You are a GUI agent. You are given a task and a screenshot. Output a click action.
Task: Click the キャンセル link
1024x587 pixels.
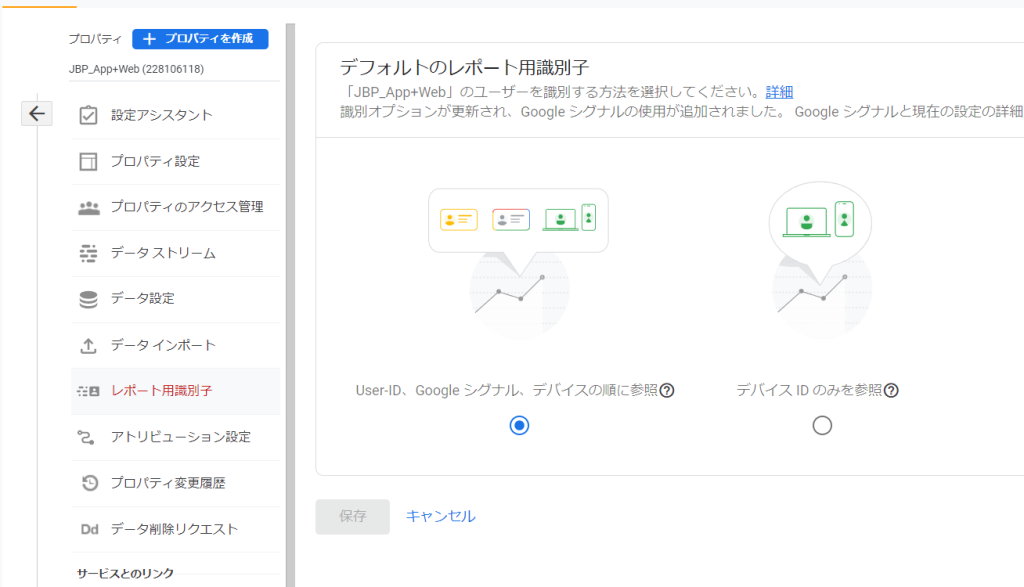(441, 516)
